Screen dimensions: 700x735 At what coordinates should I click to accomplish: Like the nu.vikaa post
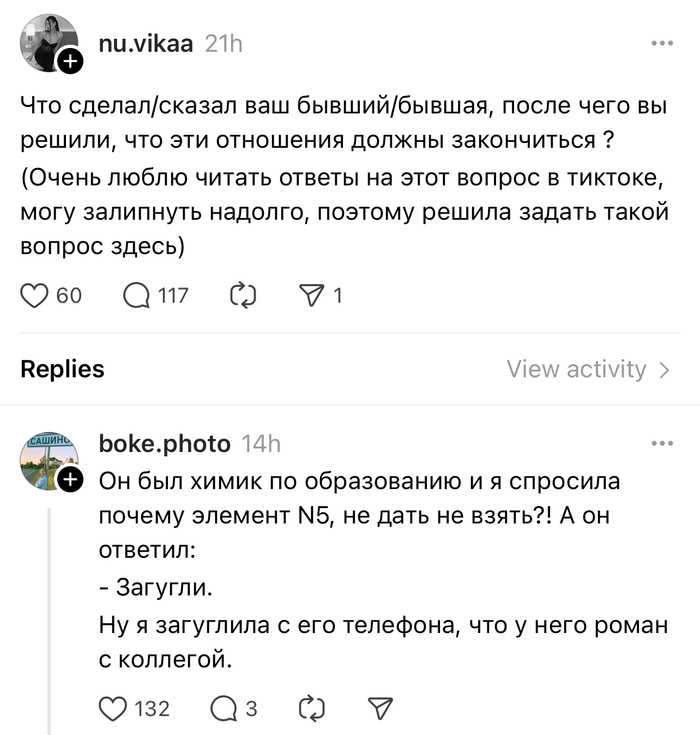click(x=36, y=295)
